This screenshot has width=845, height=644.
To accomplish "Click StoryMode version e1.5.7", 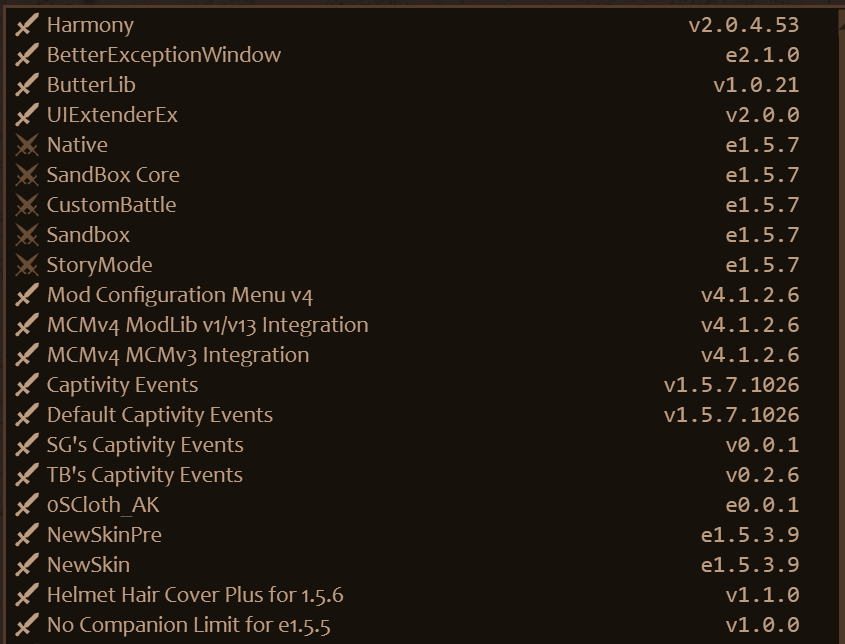I will pyautogui.click(x=763, y=265).
